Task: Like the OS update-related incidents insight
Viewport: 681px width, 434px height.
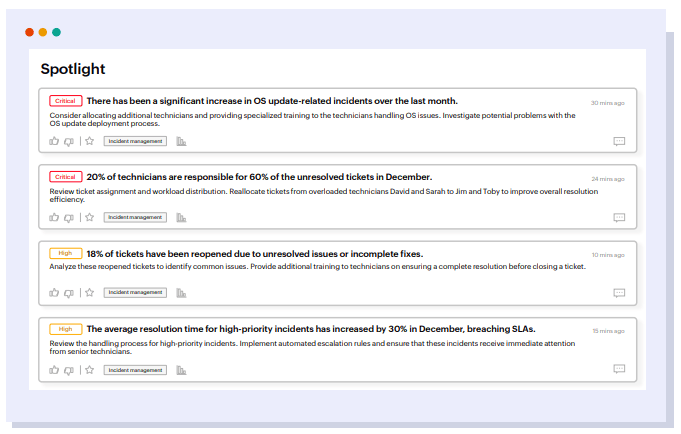Action: [x=54, y=141]
